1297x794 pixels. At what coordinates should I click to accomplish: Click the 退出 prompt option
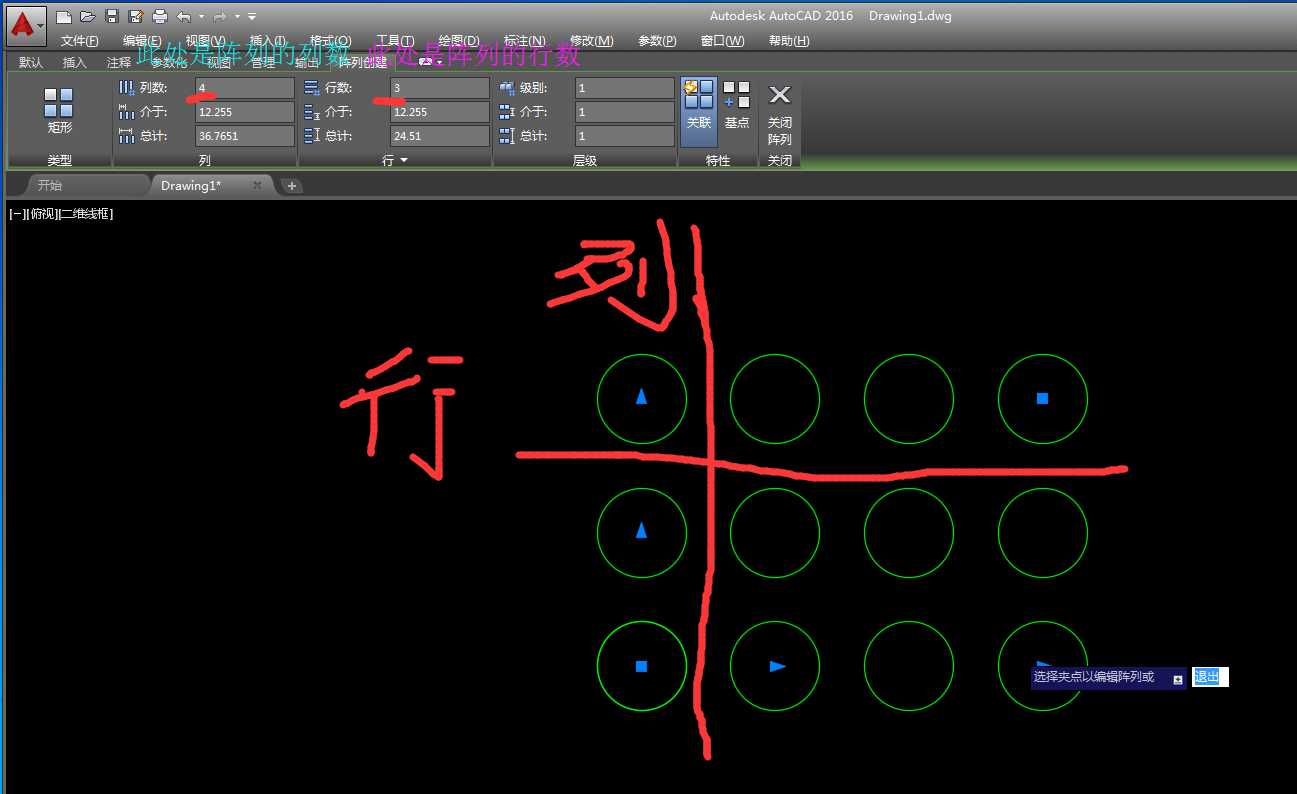(1207, 677)
